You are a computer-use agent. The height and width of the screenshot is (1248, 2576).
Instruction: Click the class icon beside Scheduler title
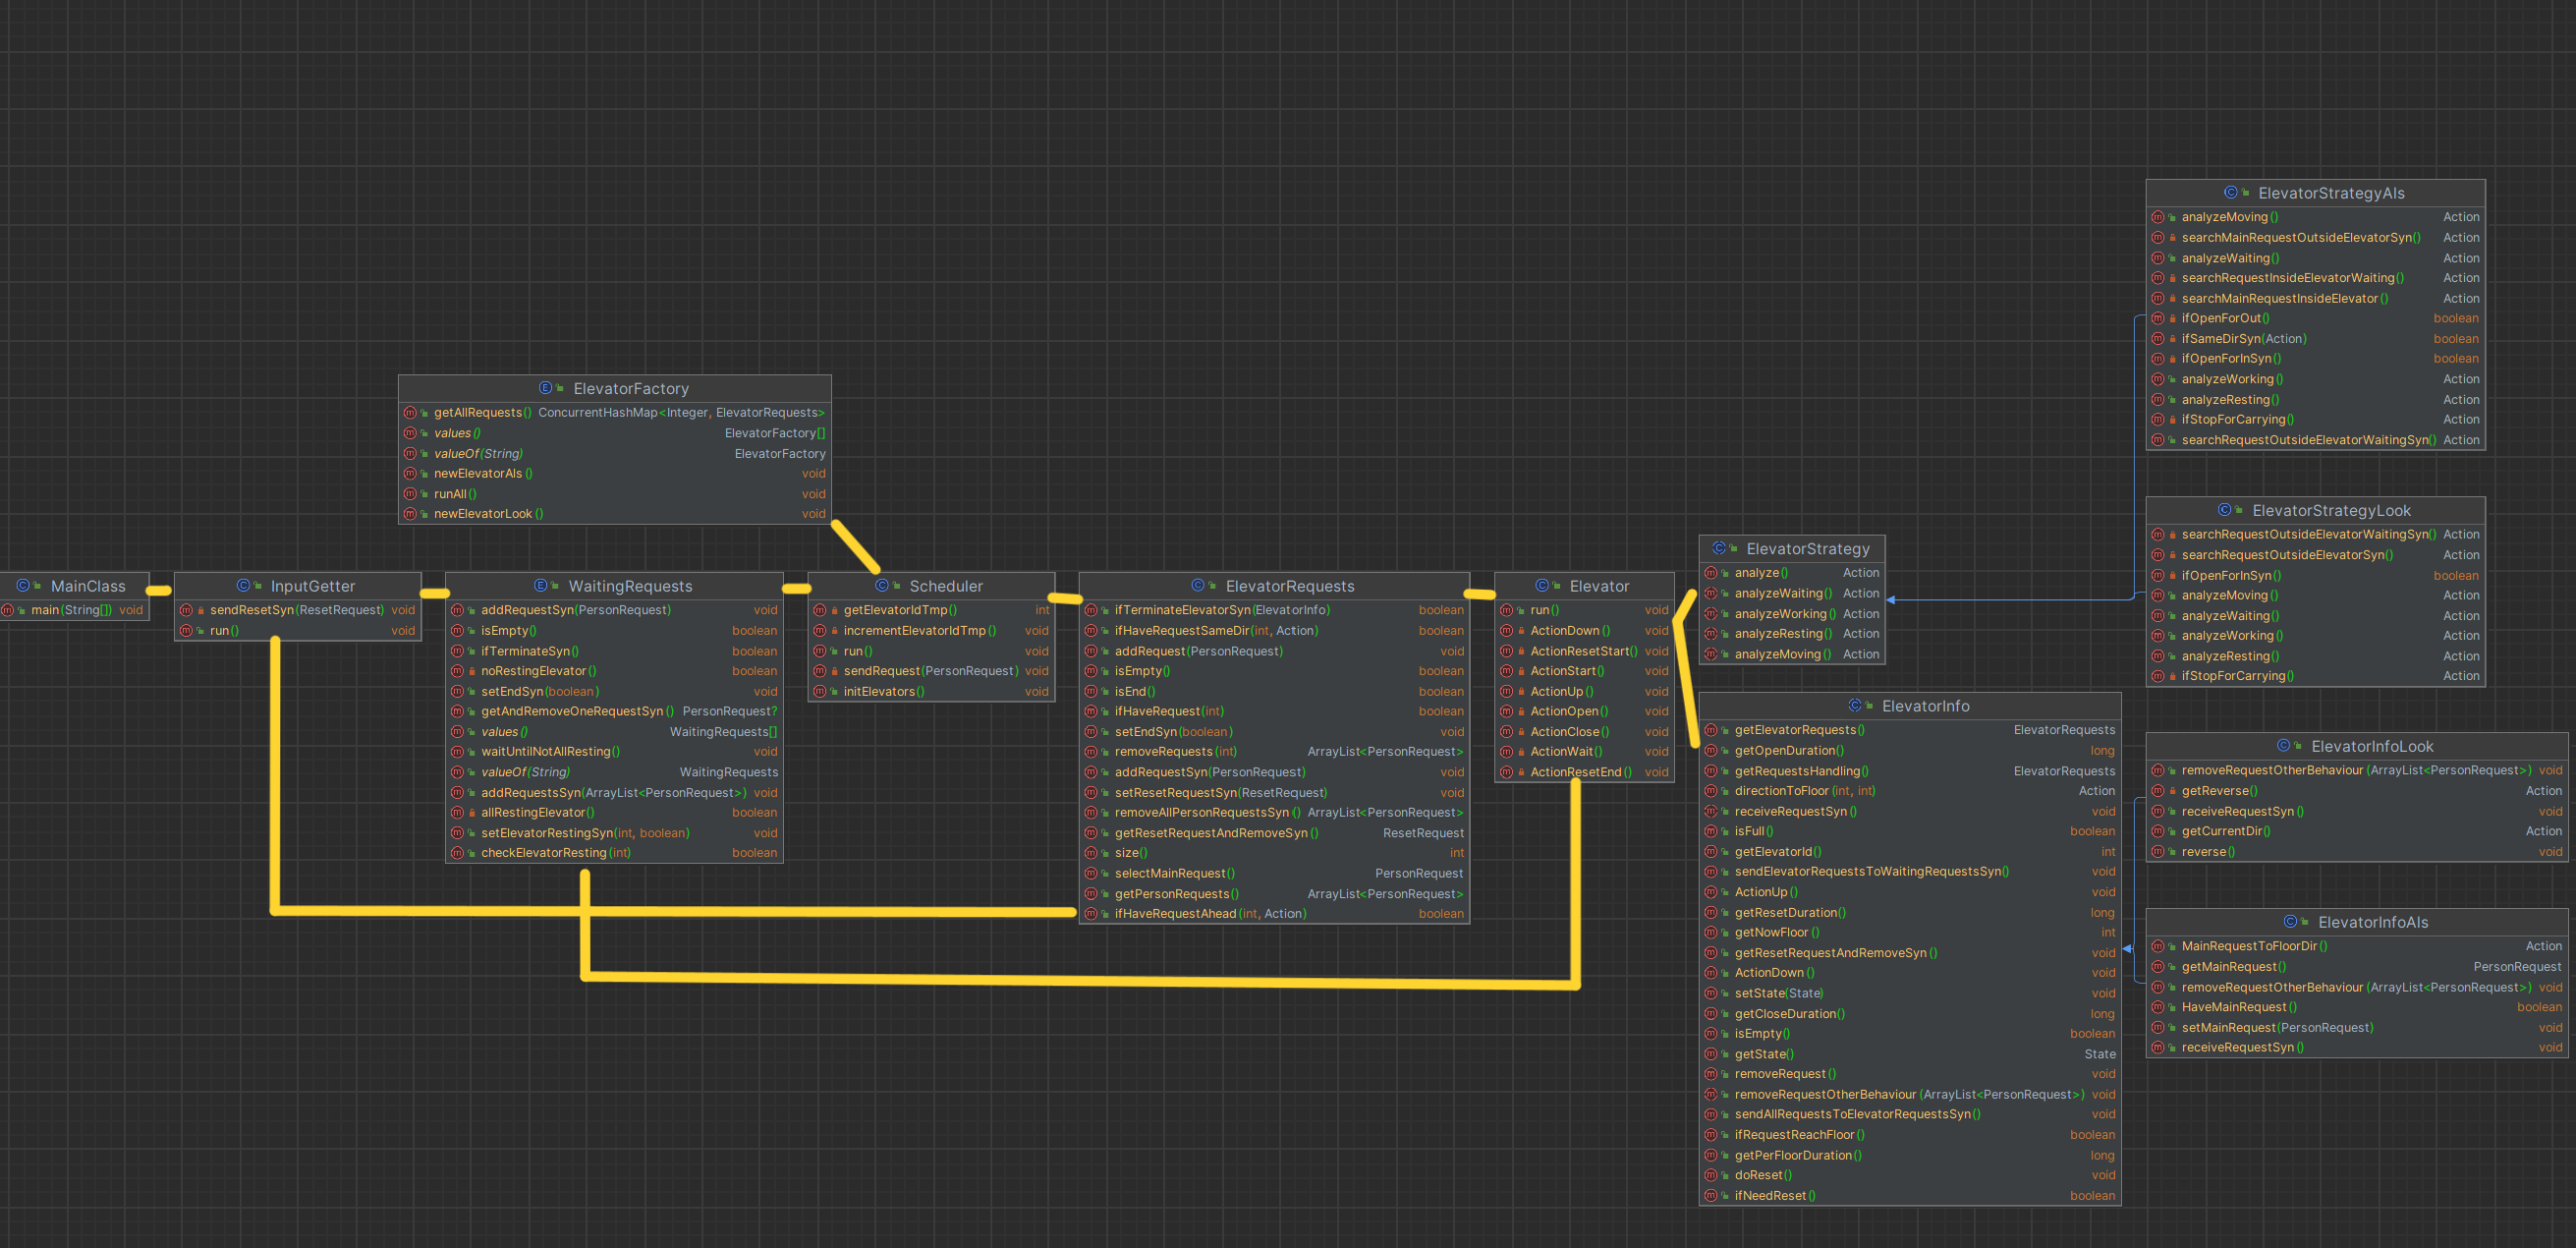[881, 586]
